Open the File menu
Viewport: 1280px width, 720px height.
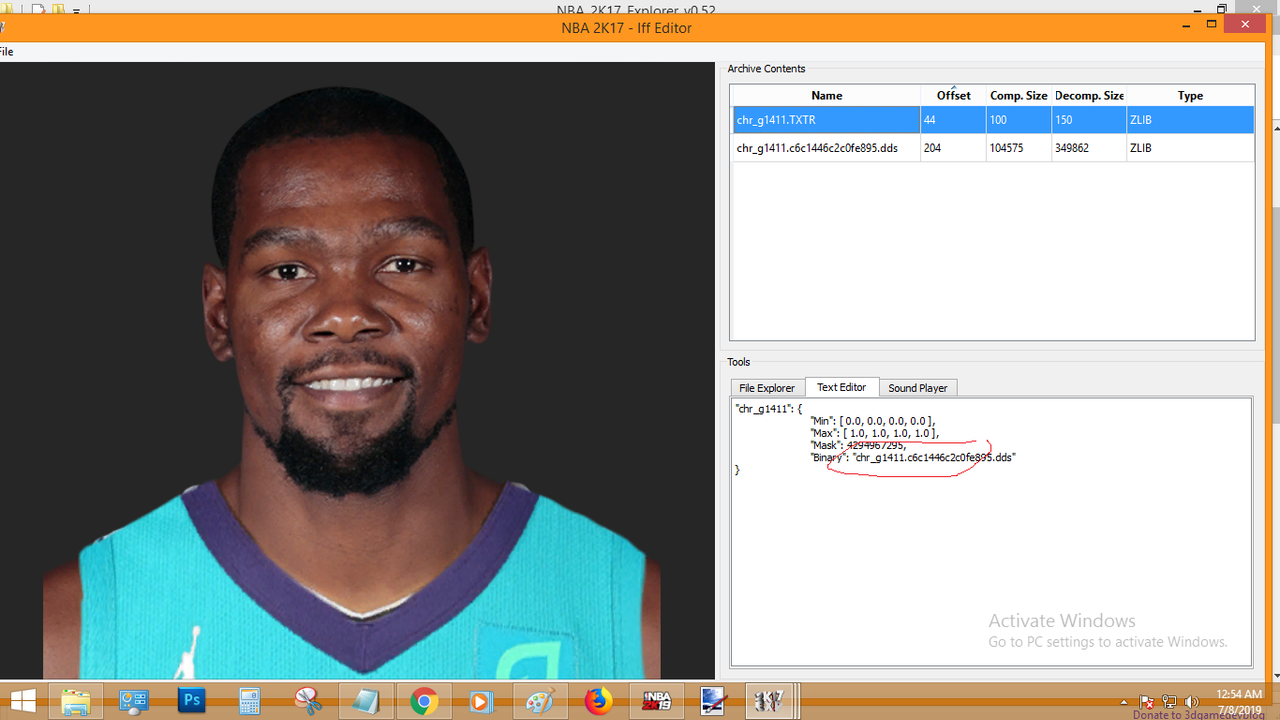[x=6, y=52]
